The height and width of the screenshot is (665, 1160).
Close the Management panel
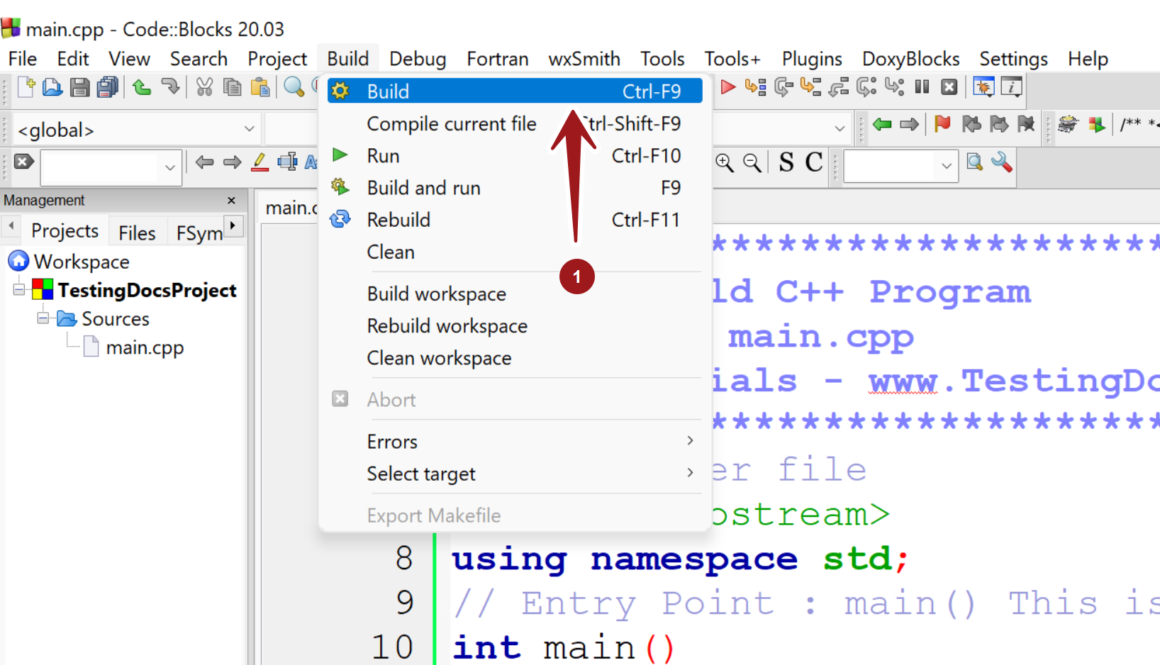[232, 201]
